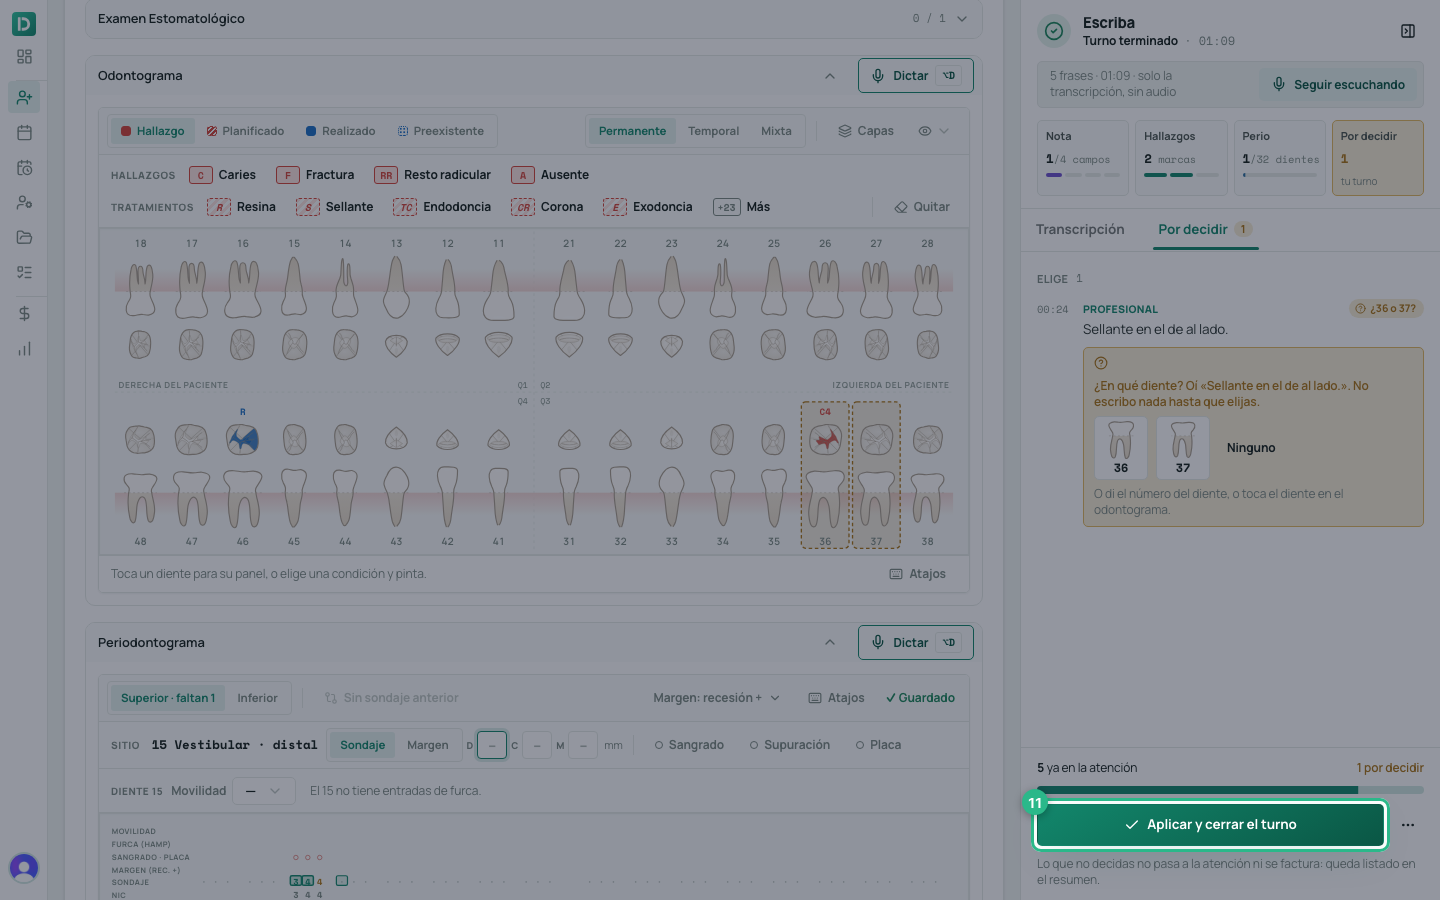Select the Resina treatment tool

(242, 207)
